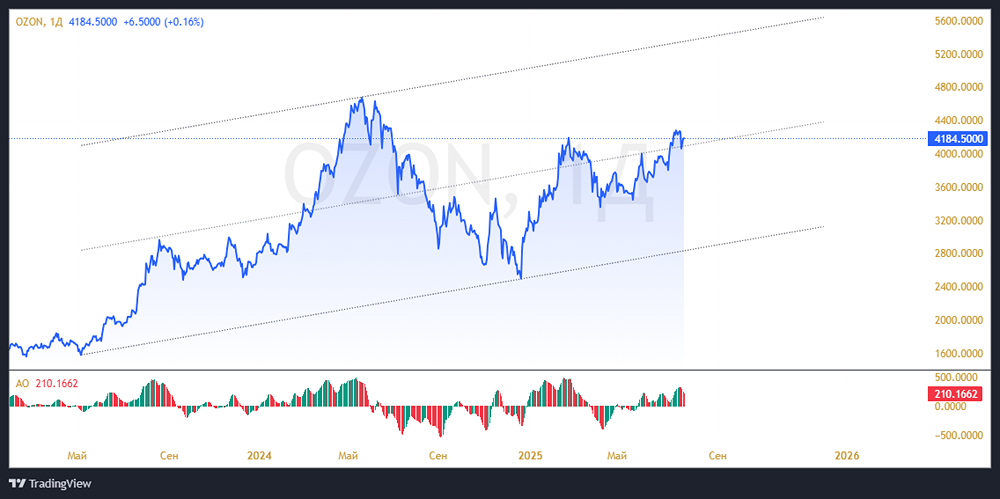Viewport: 1000px width, 499px height.
Task: Click the Сен label before 2026
Action: 717,456
